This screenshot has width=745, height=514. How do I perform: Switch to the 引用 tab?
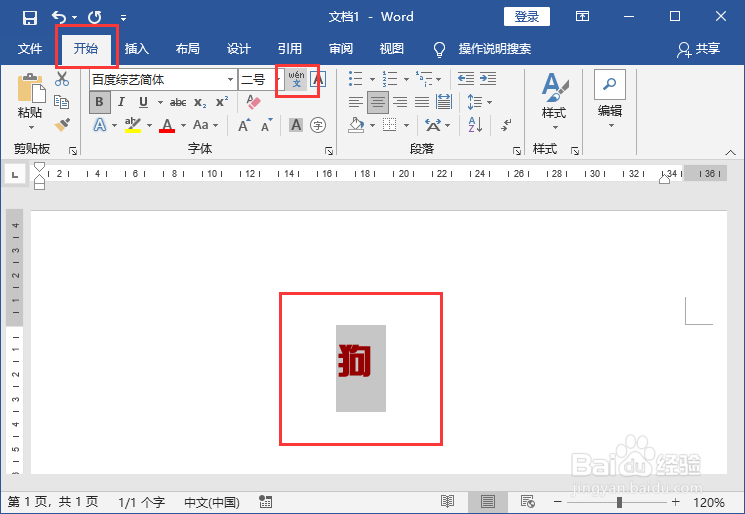pos(290,48)
